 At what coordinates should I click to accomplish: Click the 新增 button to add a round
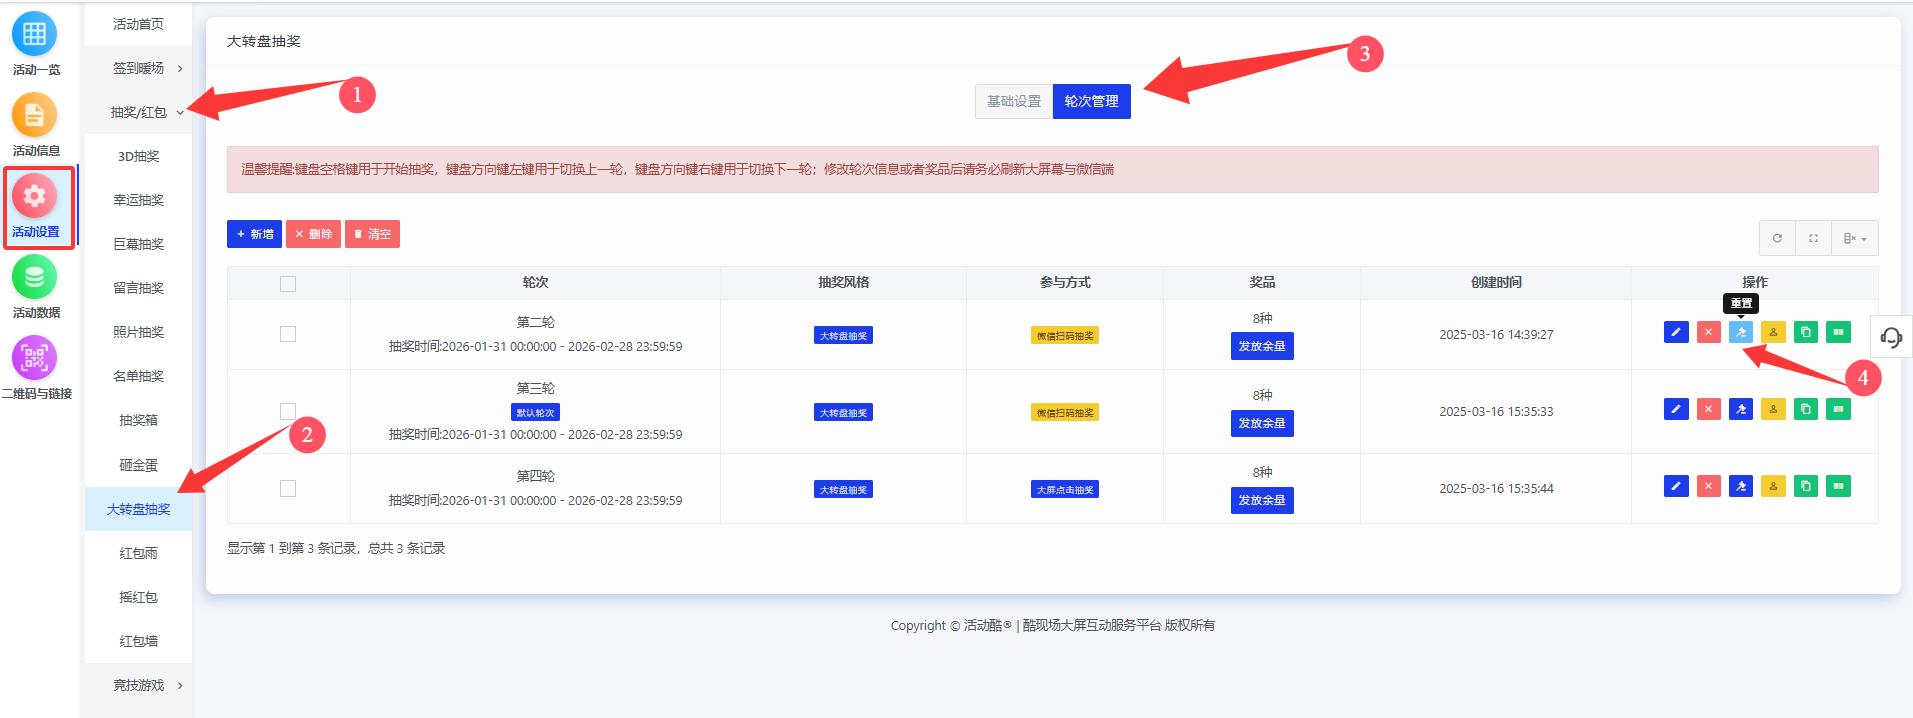tap(254, 234)
